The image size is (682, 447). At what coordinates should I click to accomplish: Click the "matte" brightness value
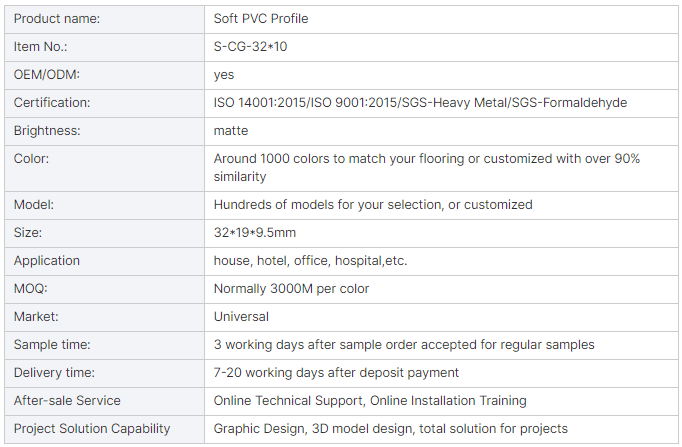coord(231,131)
